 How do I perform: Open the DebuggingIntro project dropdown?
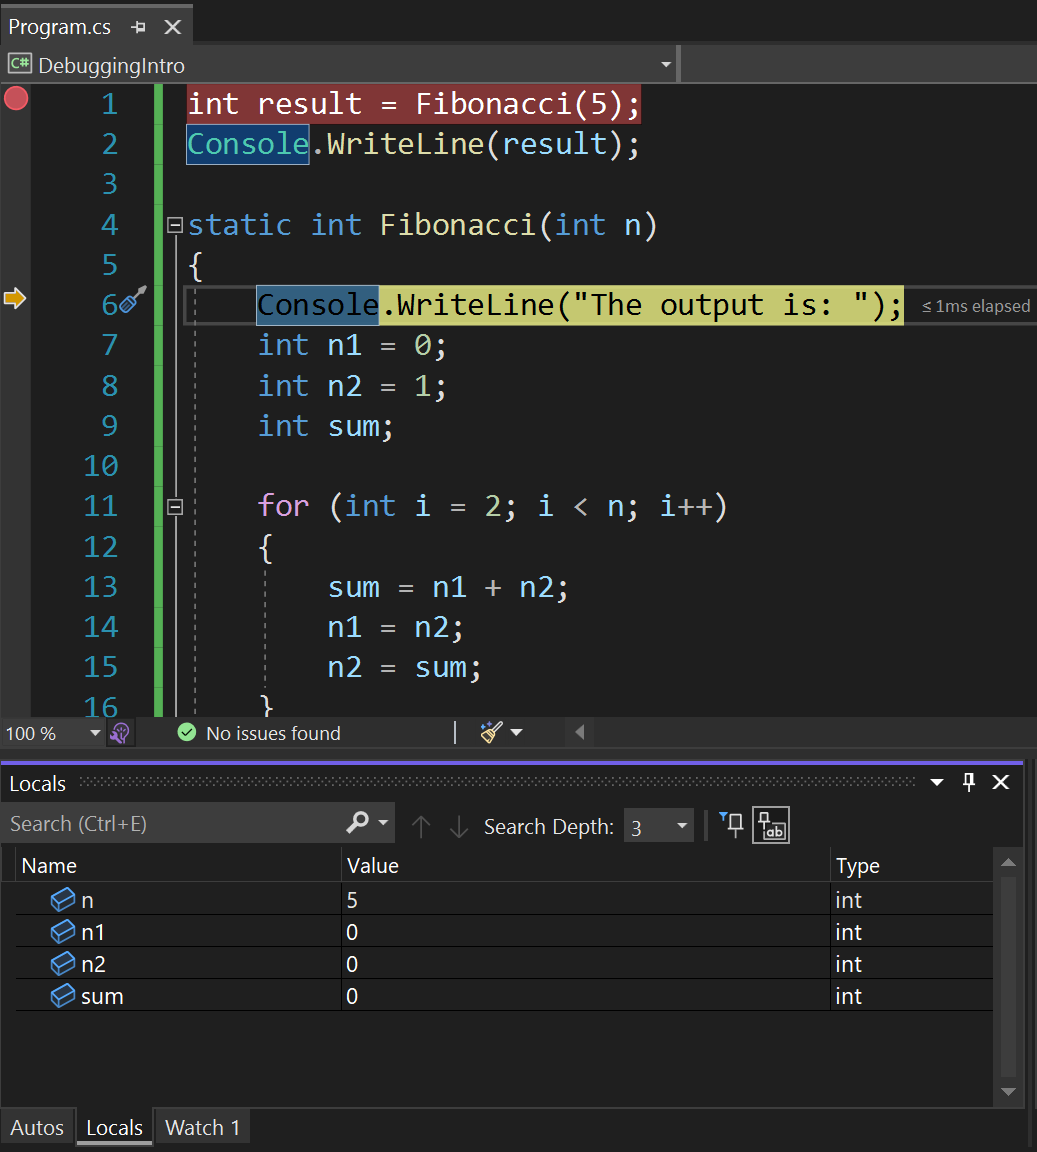(x=666, y=65)
